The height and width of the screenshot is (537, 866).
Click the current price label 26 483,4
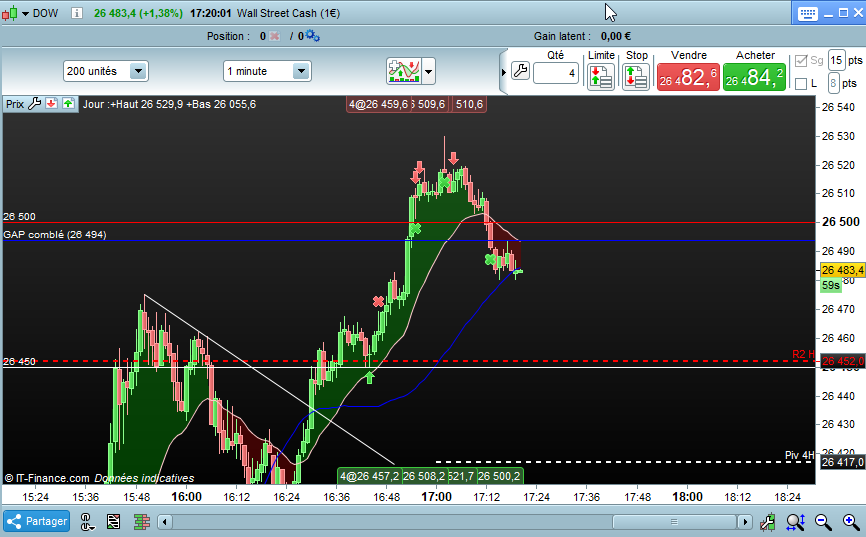[842, 270]
